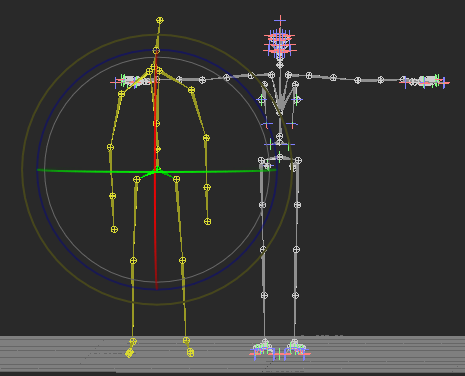Select the yellow skeleton's head-top joint
The height and width of the screenshot is (376, 465).
tap(160, 21)
